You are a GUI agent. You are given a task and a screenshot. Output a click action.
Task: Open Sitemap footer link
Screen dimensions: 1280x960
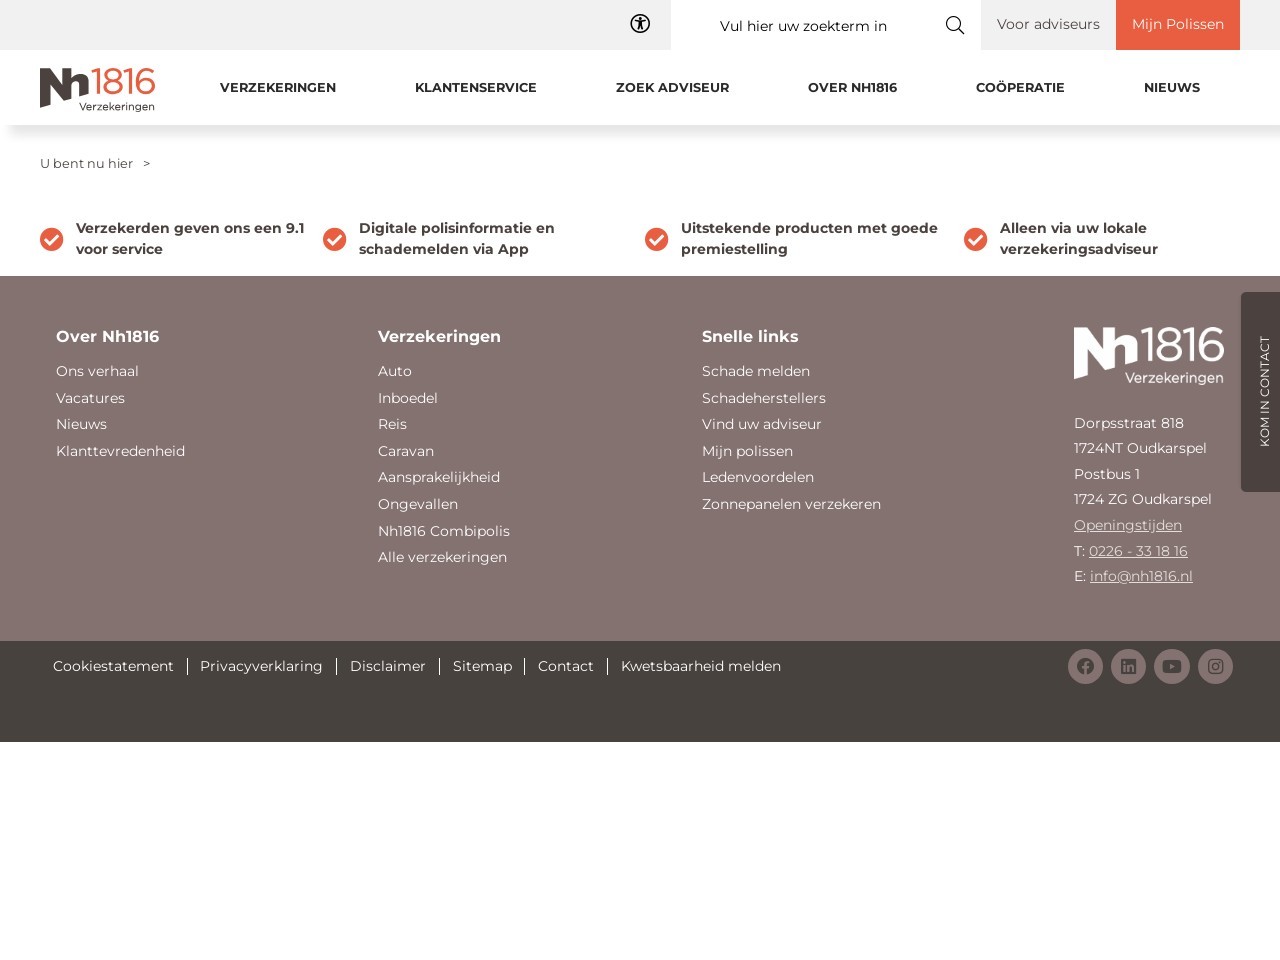coord(482,667)
